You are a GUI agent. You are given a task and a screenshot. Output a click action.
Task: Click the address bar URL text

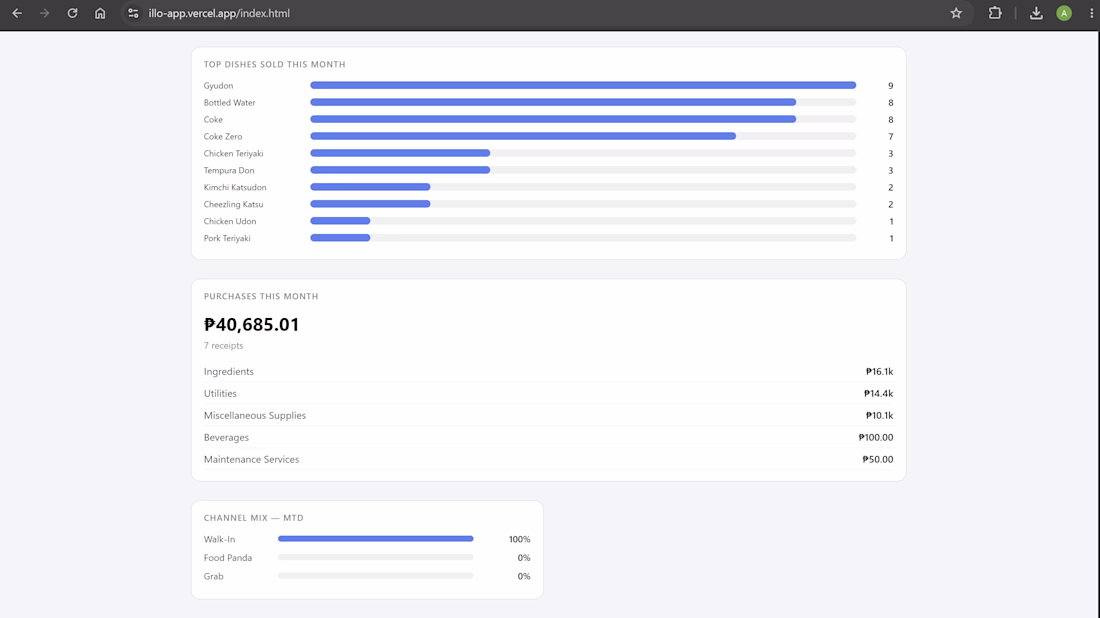[219, 13]
